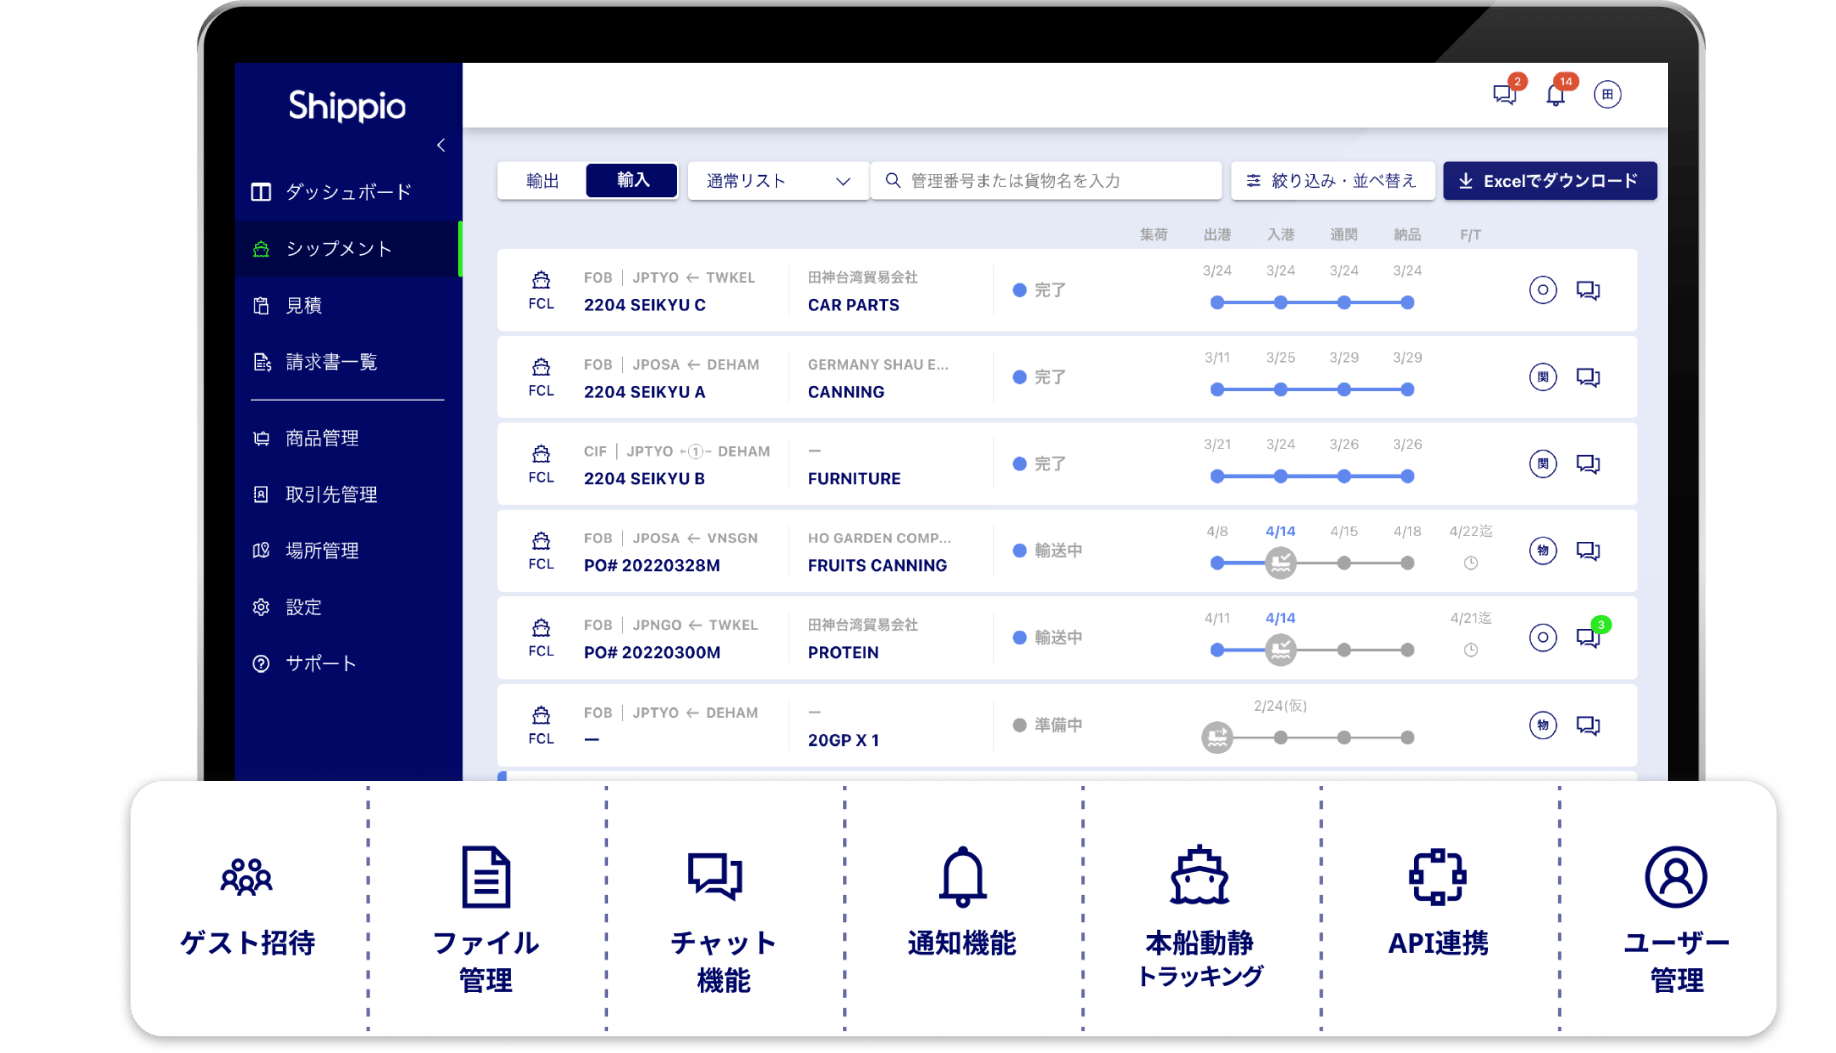
Task: Open the chat icon with 2 unread messages
Action: [1503, 93]
